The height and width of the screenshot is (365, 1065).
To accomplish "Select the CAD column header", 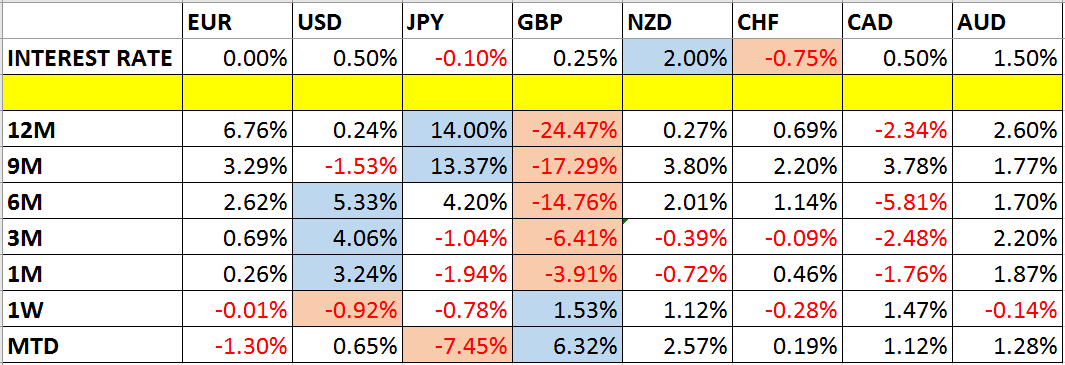I will point(897,22).
